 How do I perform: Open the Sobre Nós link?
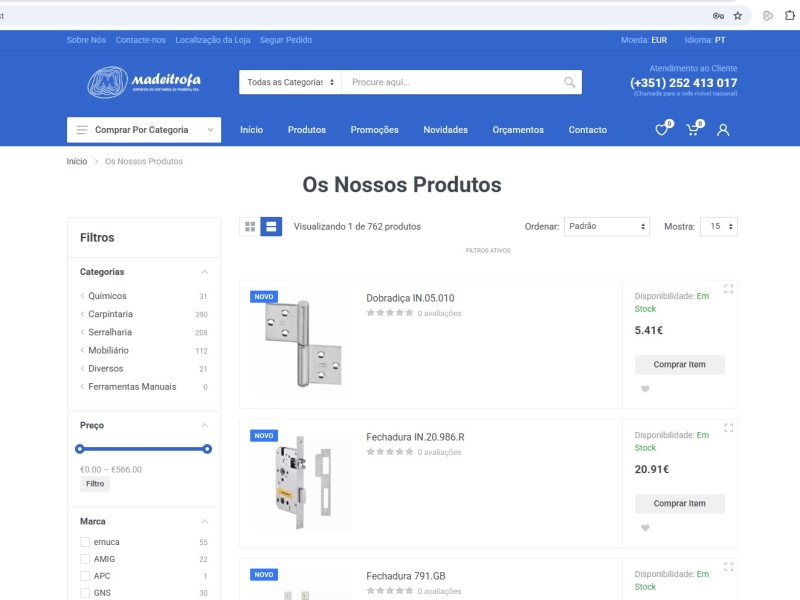pyautogui.click(x=86, y=40)
